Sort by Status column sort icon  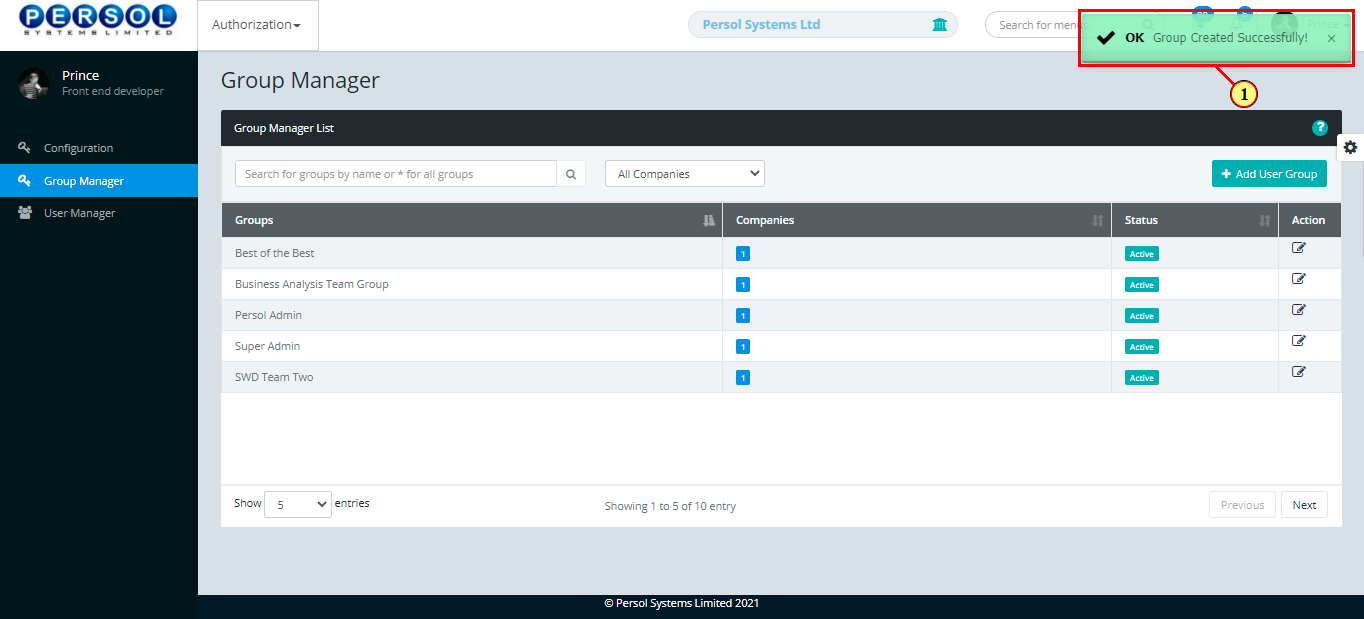click(x=1265, y=220)
